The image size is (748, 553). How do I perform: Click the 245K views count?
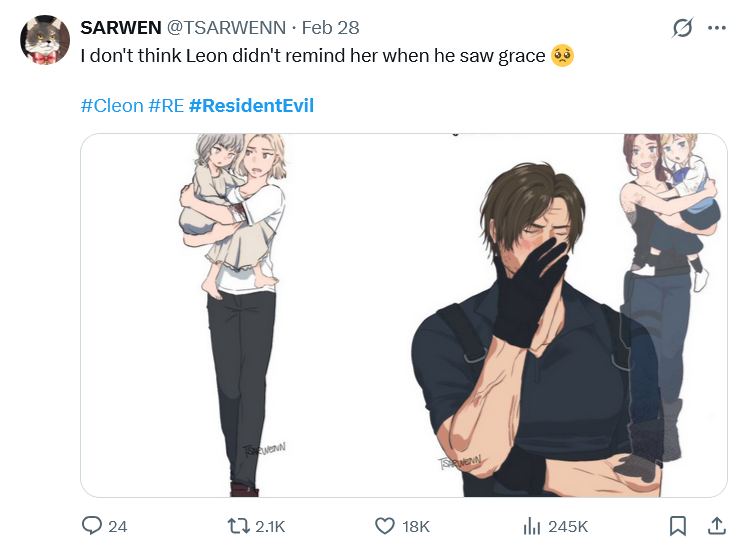[x=568, y=526]
